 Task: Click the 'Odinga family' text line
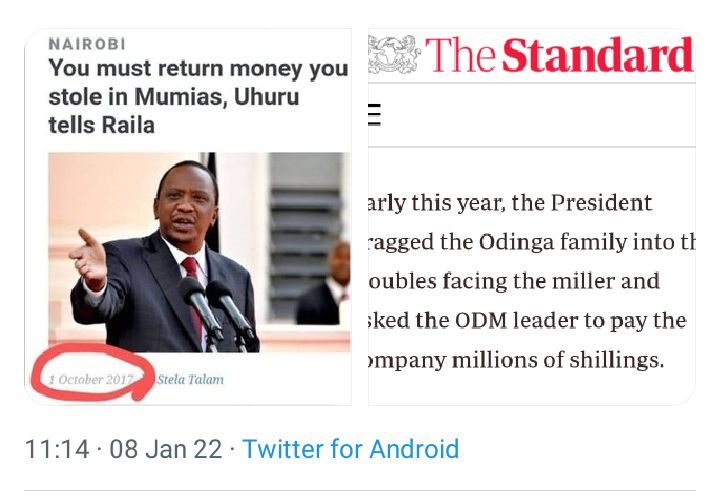tap(530, 242)
